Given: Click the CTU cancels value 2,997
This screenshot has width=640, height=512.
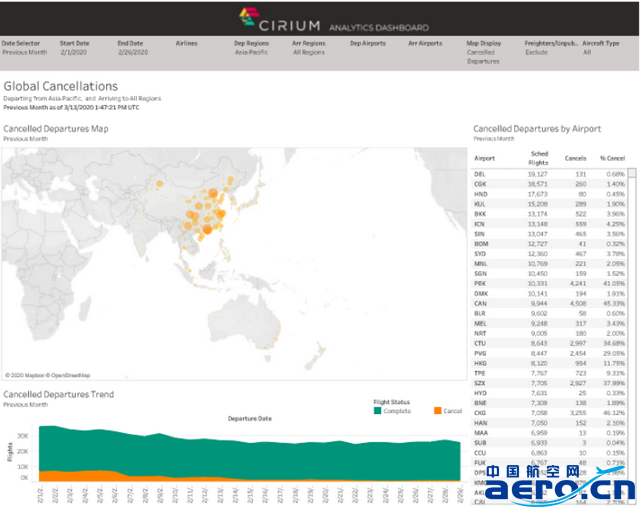Looking at the screenshot, I should pos(578,343).
